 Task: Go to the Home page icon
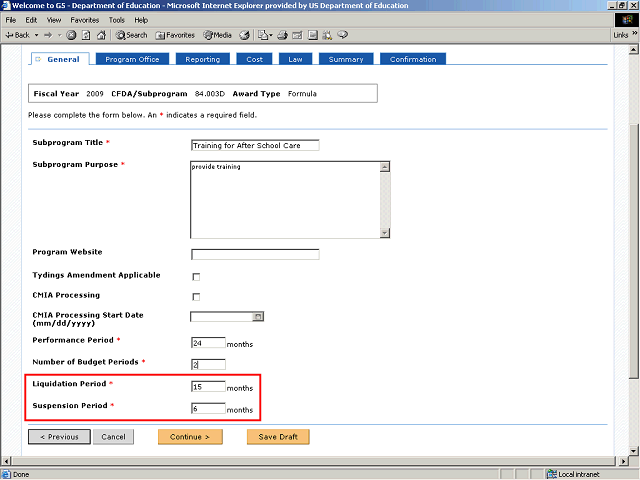101,36
